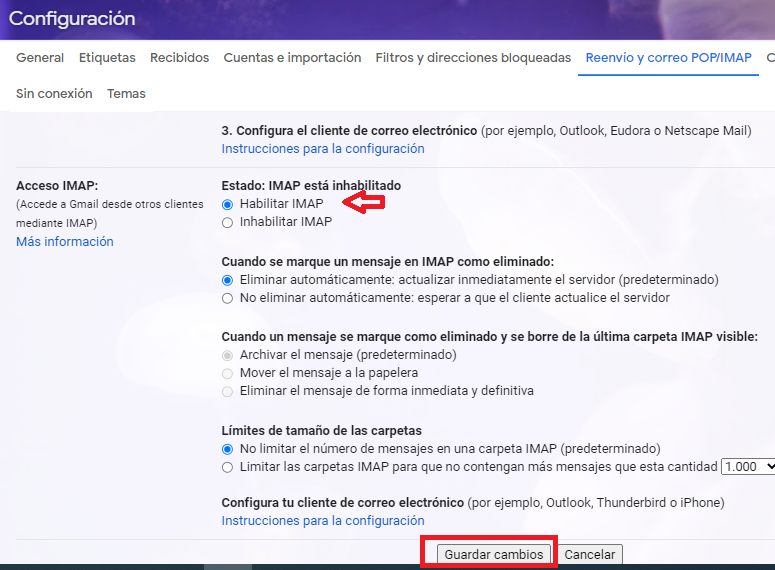Go to Cuentas e importación tab
Image resolution: width=775 pixels, height=570 pixels.
pyautogui.click(x=292, y=58)
